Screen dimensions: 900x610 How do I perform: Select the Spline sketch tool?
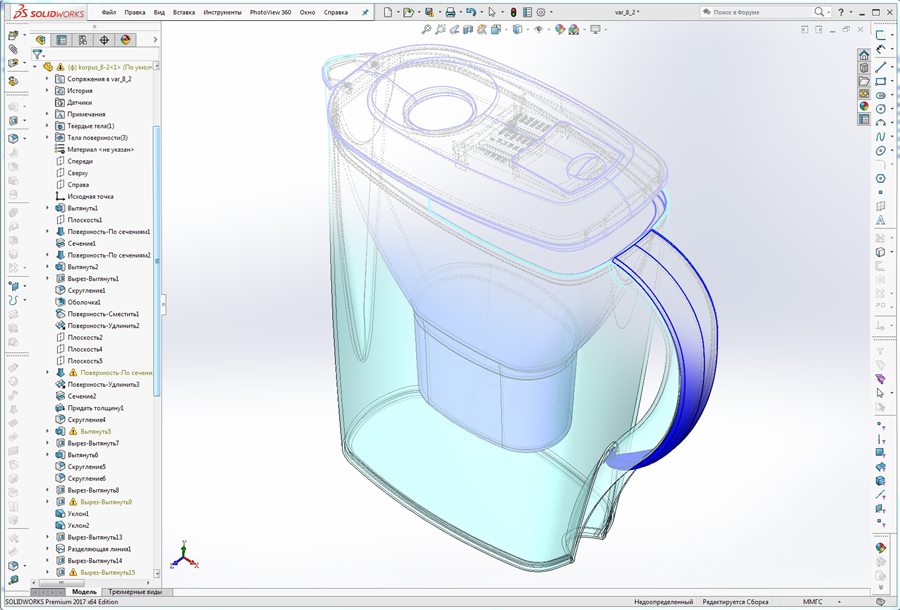coord(880,137)
